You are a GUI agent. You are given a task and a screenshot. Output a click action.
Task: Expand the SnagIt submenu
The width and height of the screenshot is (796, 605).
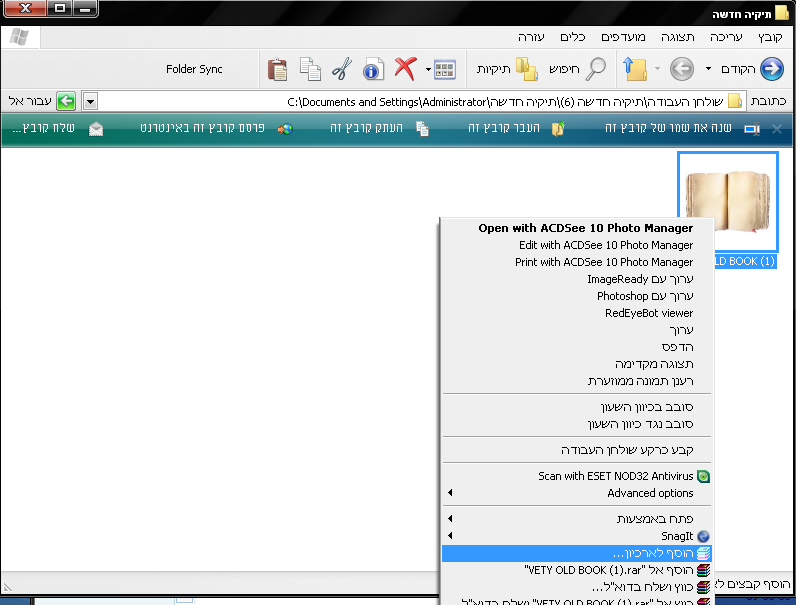coord(577,536)
